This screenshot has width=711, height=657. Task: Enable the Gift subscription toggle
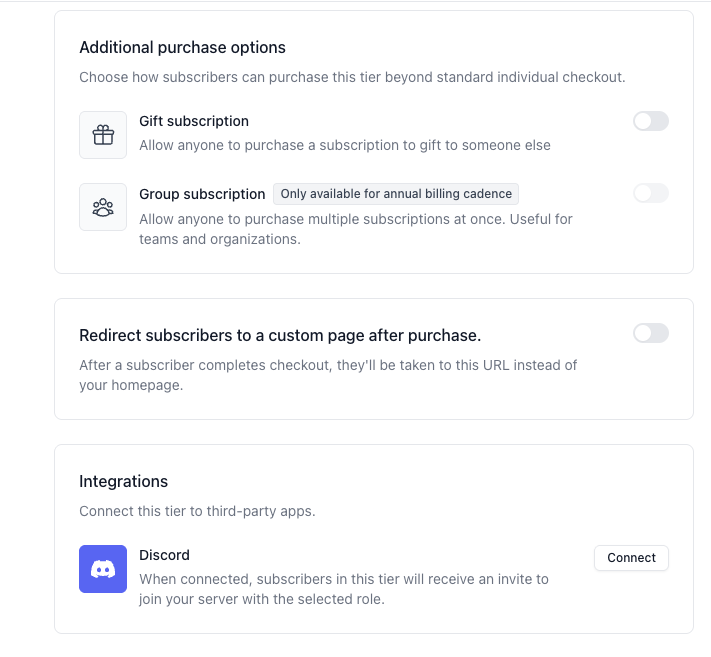[651, 121]
